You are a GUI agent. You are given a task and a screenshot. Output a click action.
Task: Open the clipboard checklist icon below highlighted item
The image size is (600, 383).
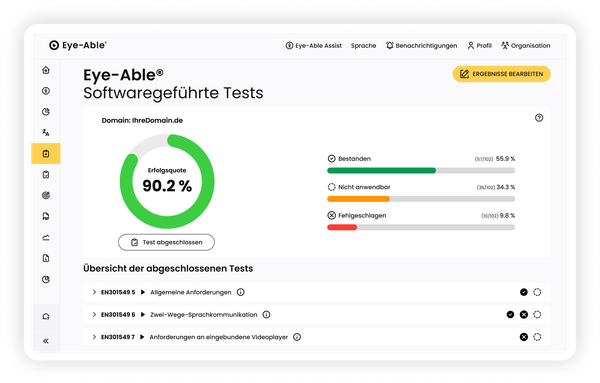(x=46, y=174)
